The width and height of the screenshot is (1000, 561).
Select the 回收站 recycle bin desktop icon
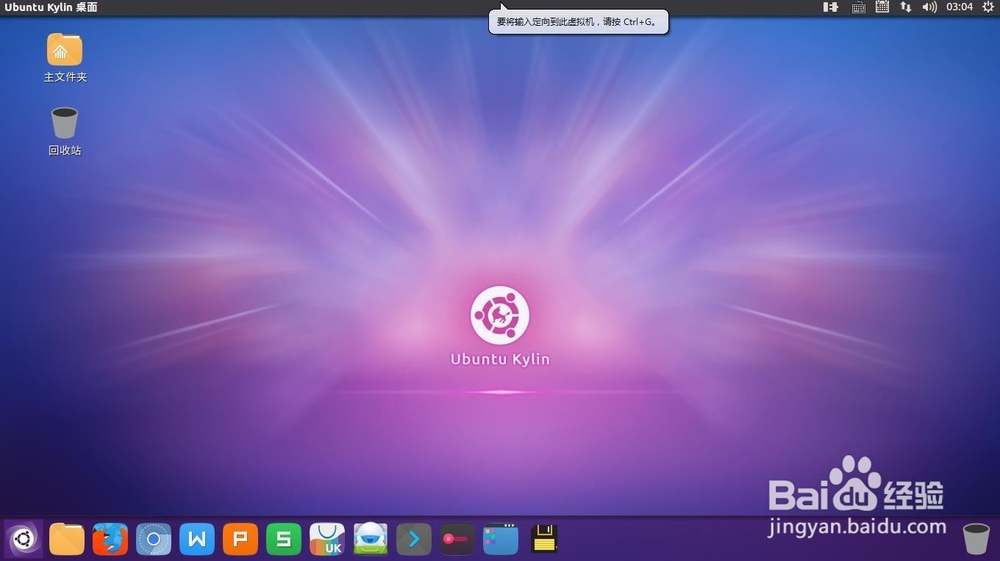click(x=64, y=131)
